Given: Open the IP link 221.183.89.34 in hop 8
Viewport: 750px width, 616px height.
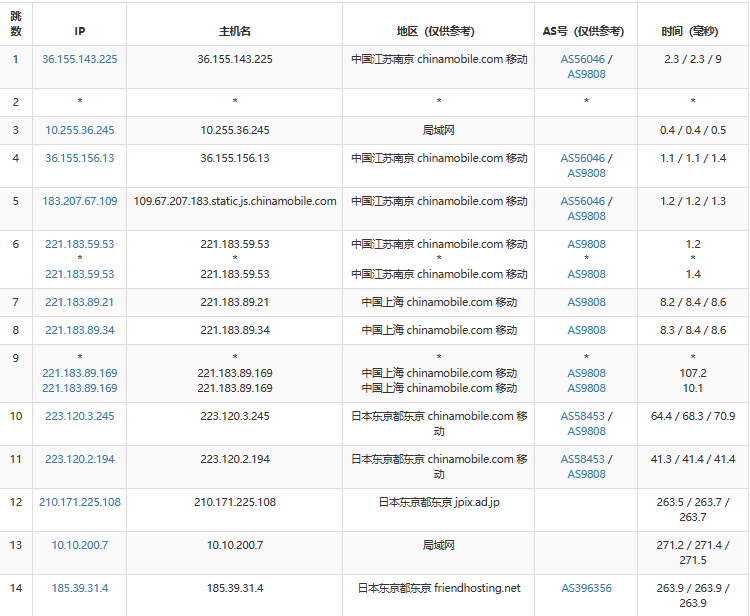Looking at the screenshot, I should tap(79, 330).
